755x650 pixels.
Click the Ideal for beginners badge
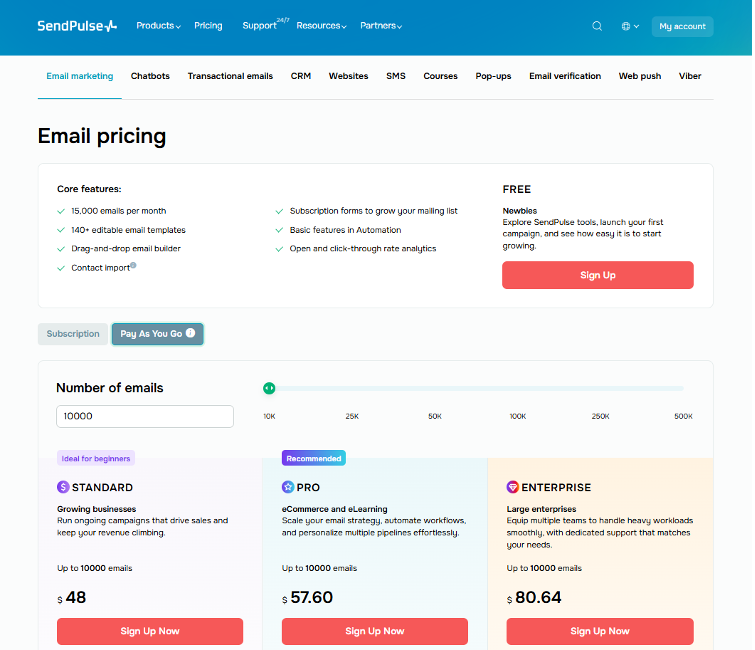pyautogui.click(x=96, y=458)
